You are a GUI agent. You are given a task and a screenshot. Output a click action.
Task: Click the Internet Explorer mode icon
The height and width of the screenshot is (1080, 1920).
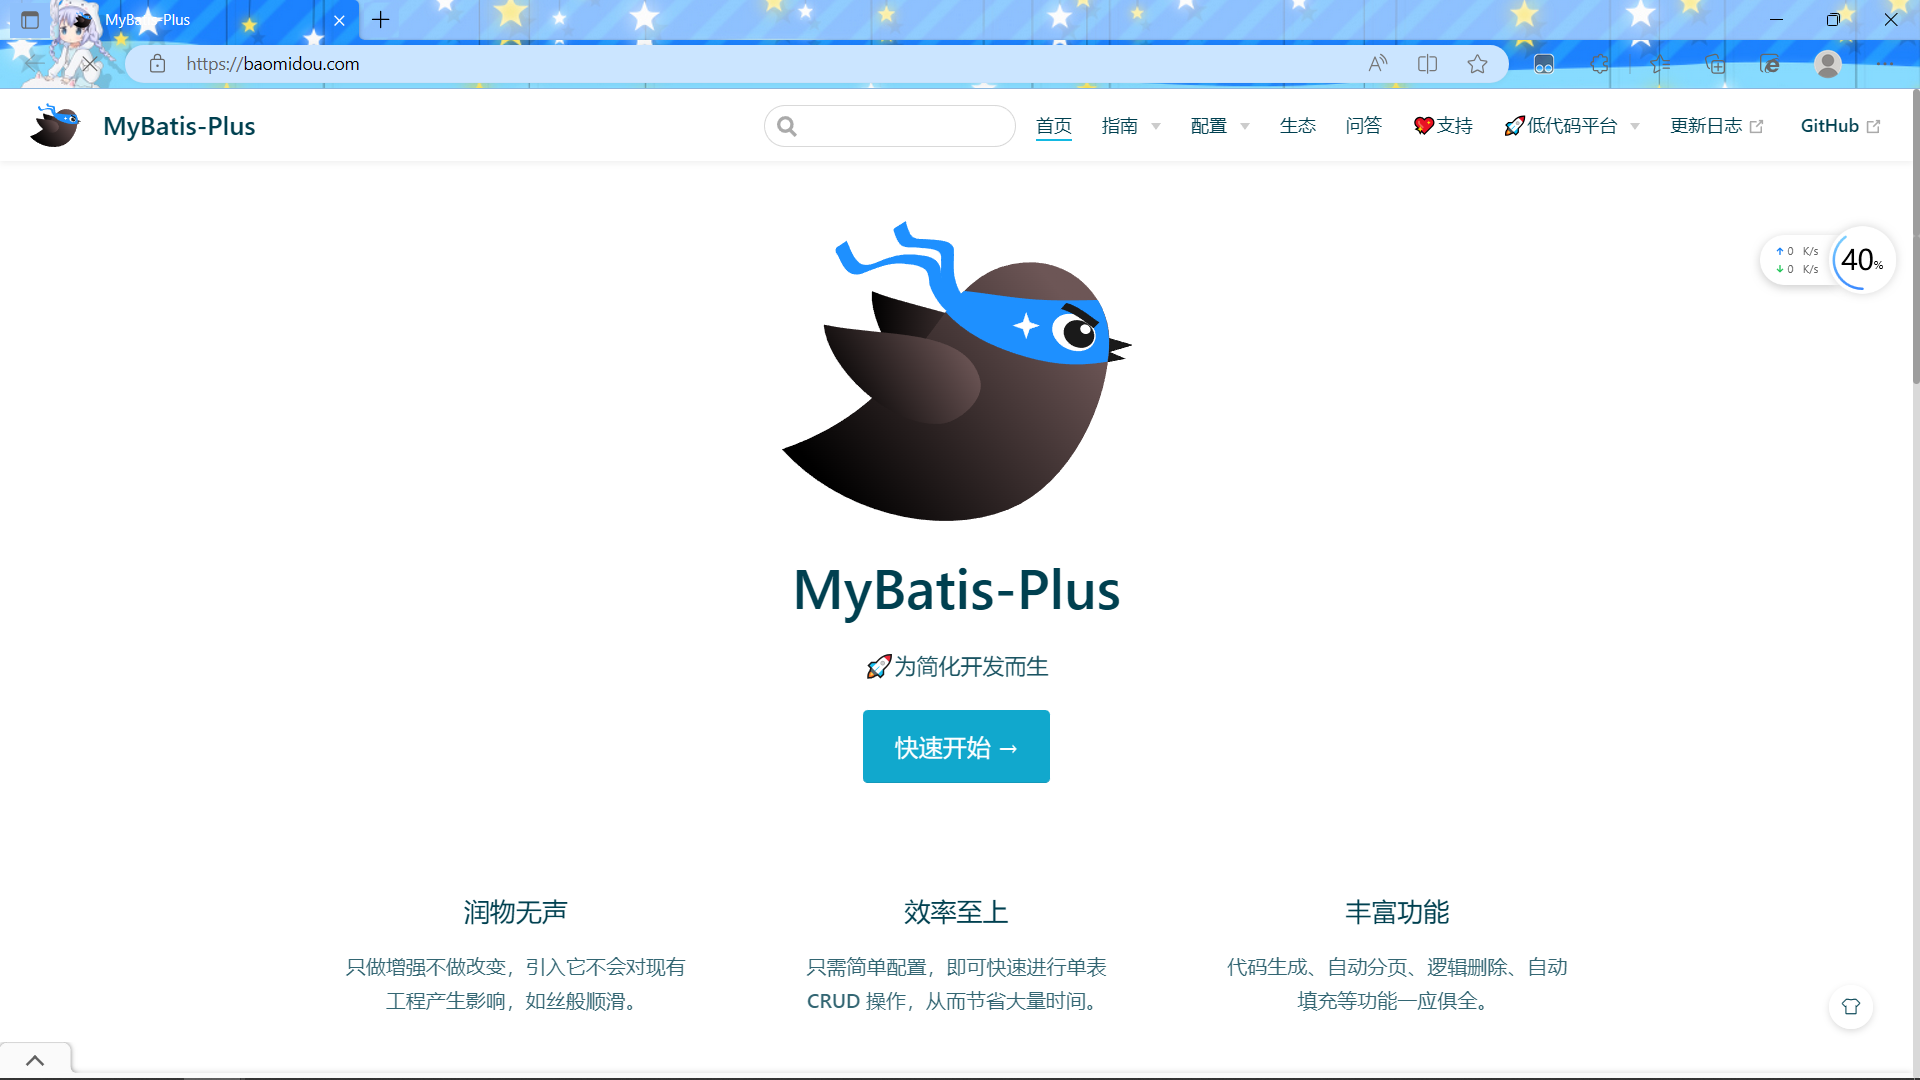1769,64
